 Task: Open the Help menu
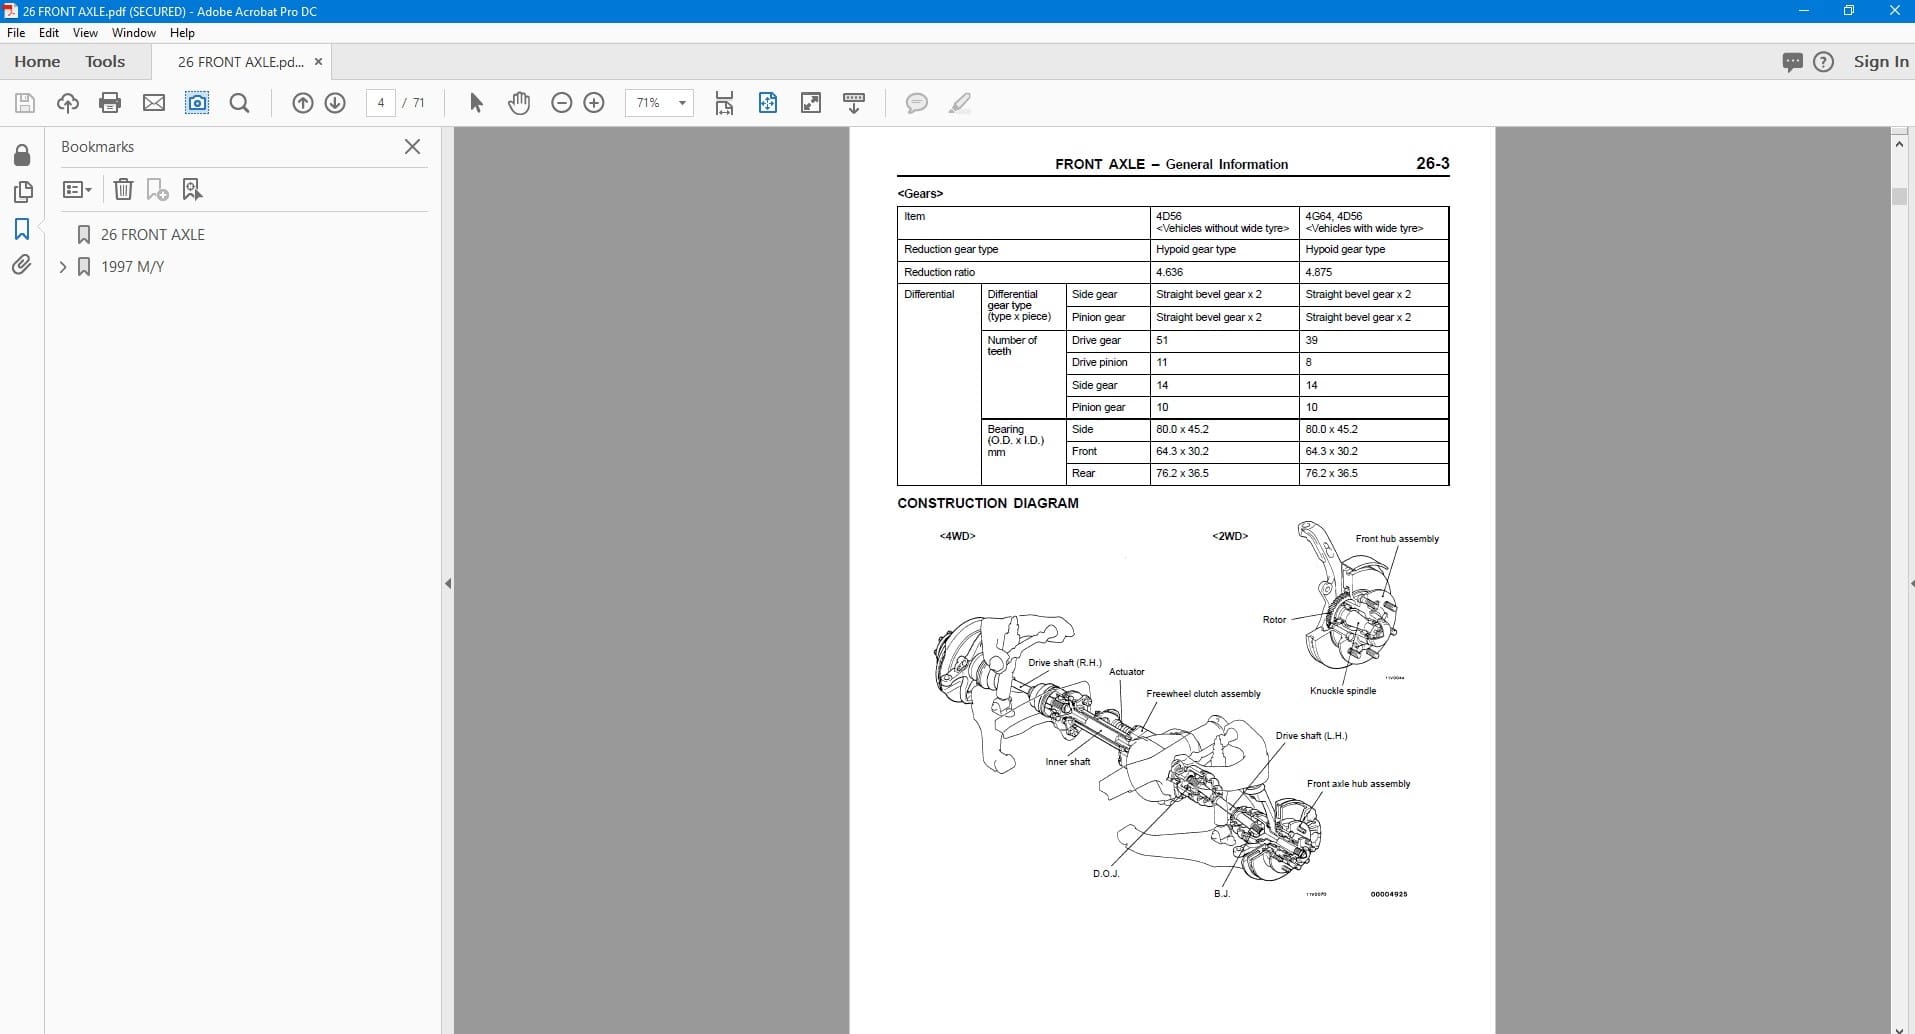182,33
